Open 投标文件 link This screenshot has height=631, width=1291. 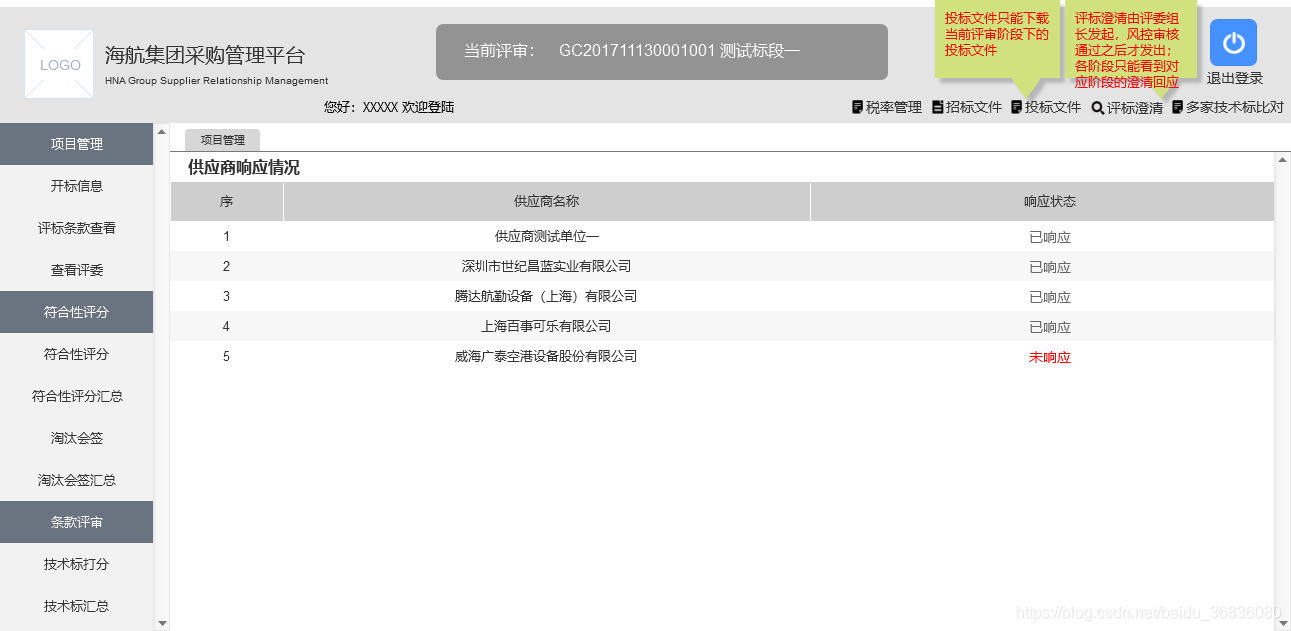point(1053,107)
